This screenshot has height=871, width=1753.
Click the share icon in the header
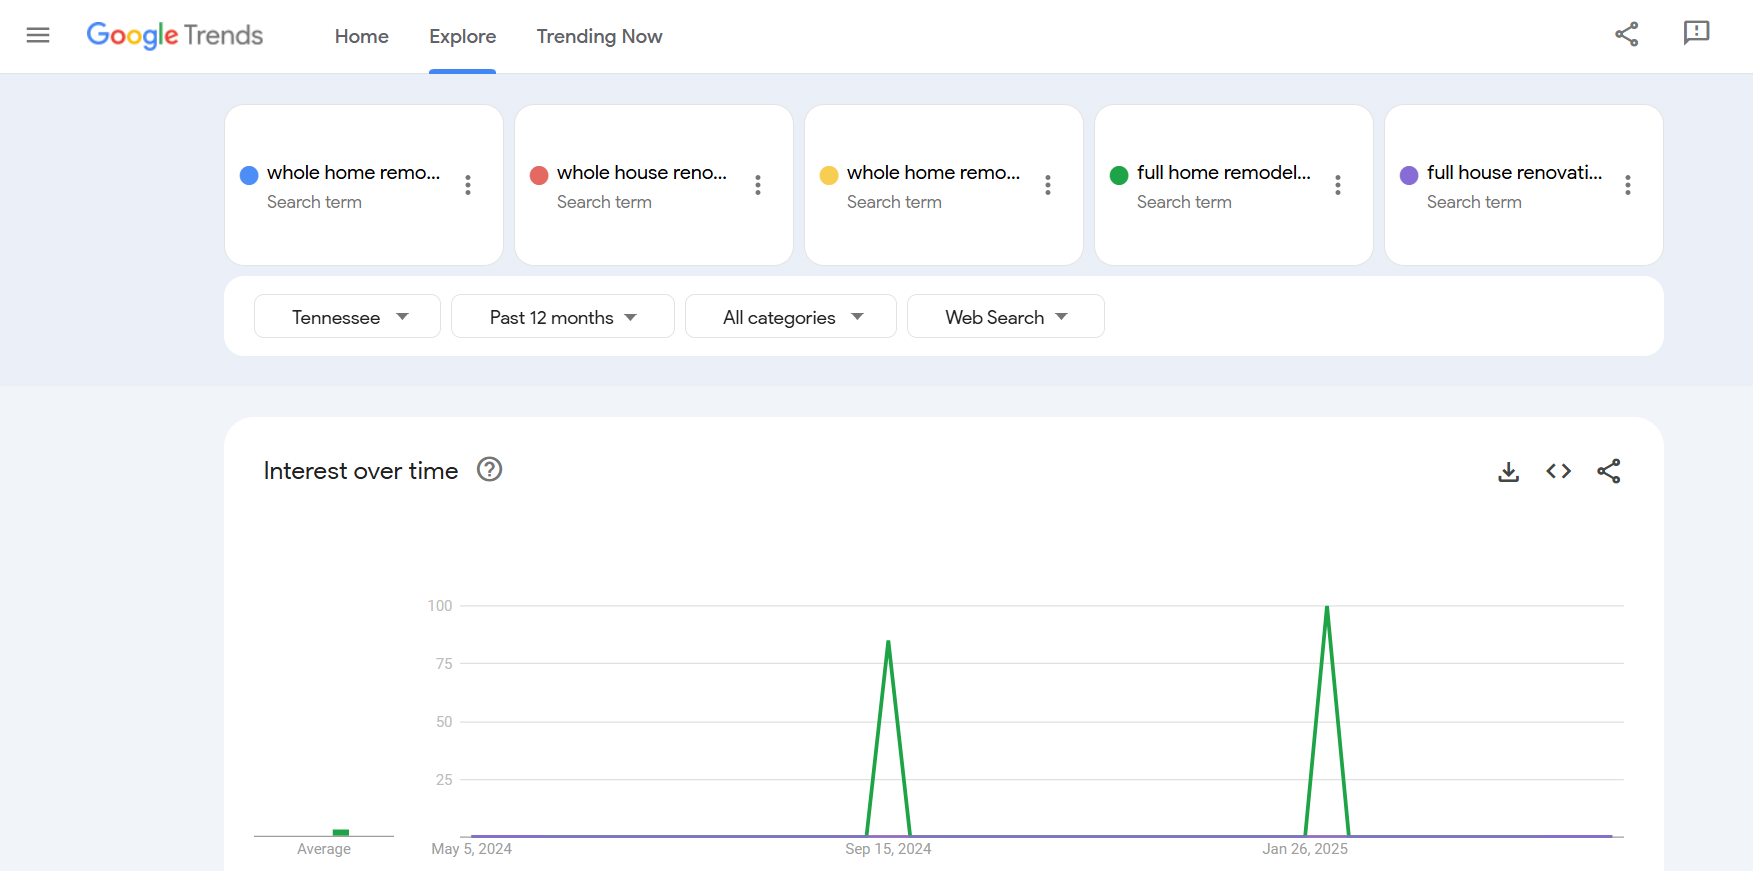pyautogui.click(x=1626, y=34)
